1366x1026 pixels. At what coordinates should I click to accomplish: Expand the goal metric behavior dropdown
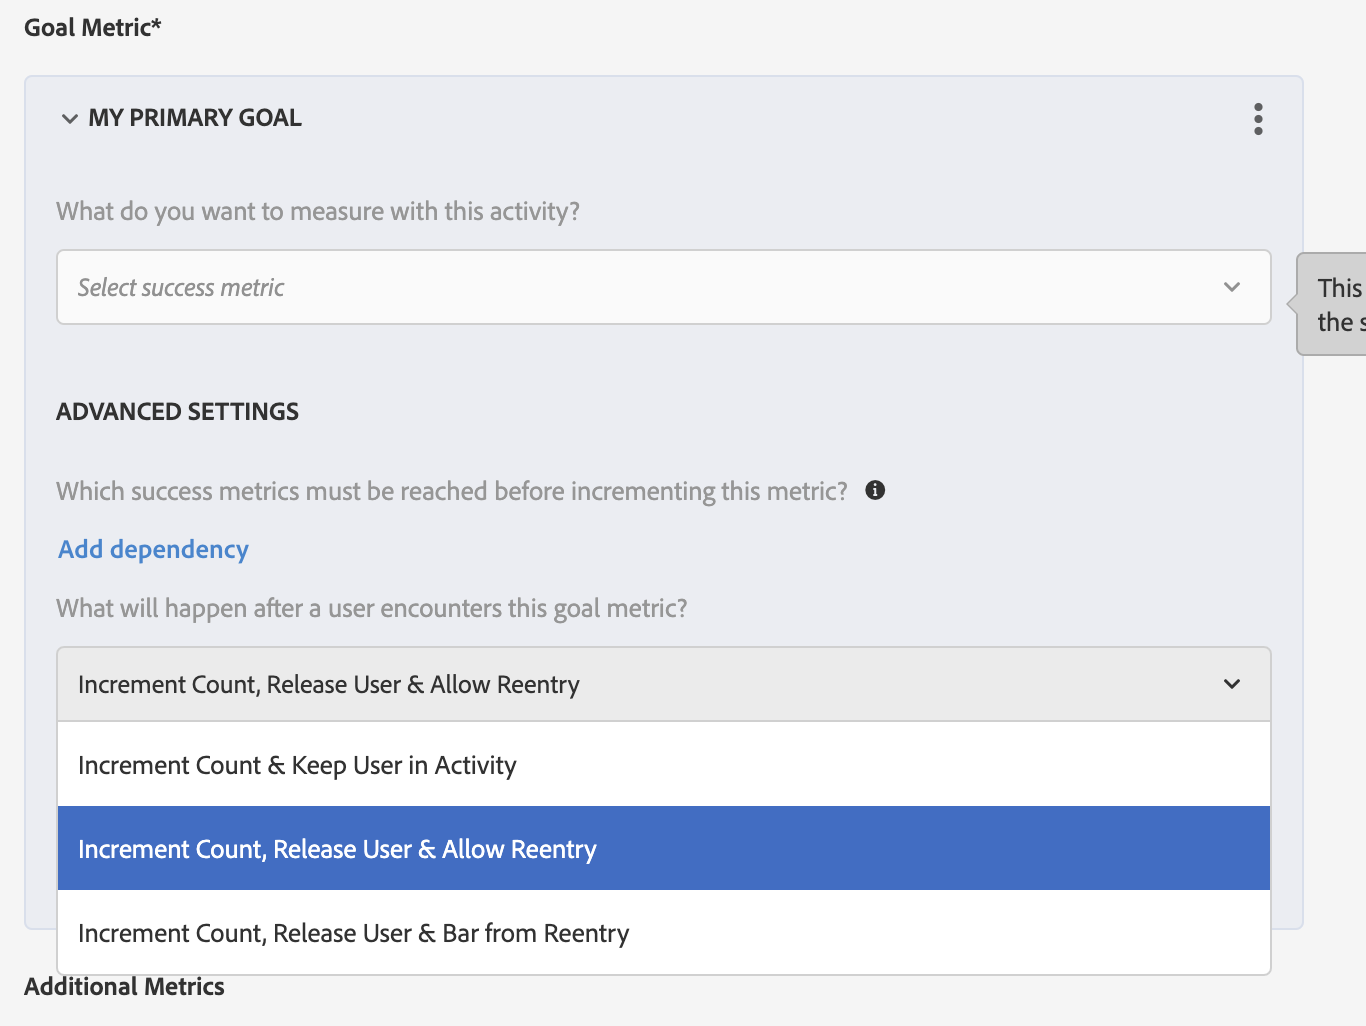(664, 684)
